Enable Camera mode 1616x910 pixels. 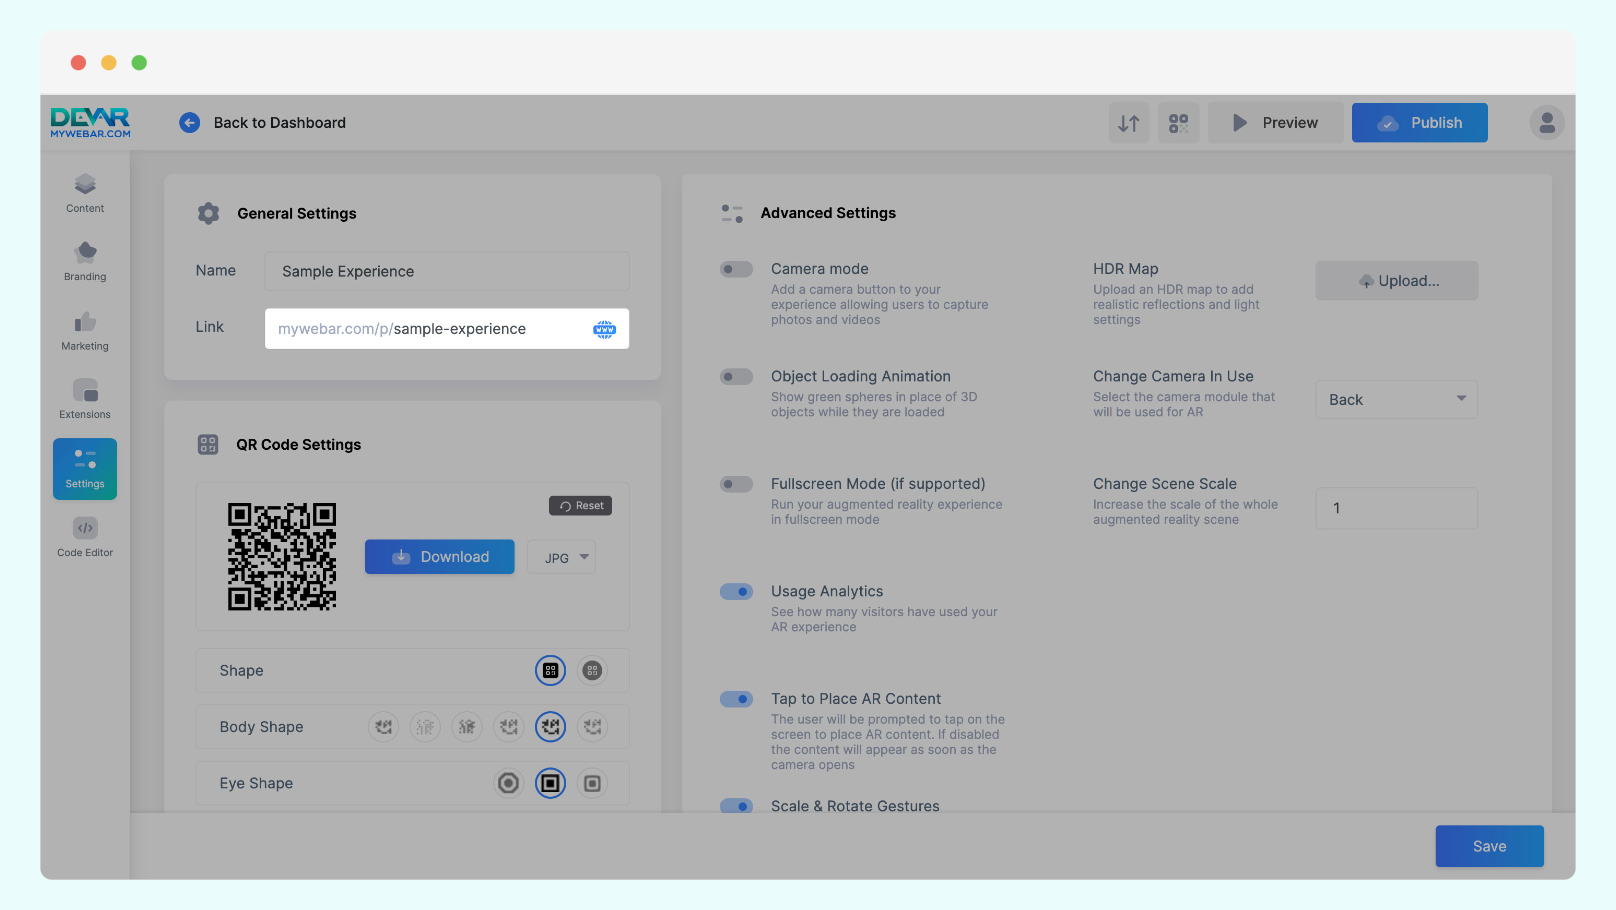click(x=736, y=269)
